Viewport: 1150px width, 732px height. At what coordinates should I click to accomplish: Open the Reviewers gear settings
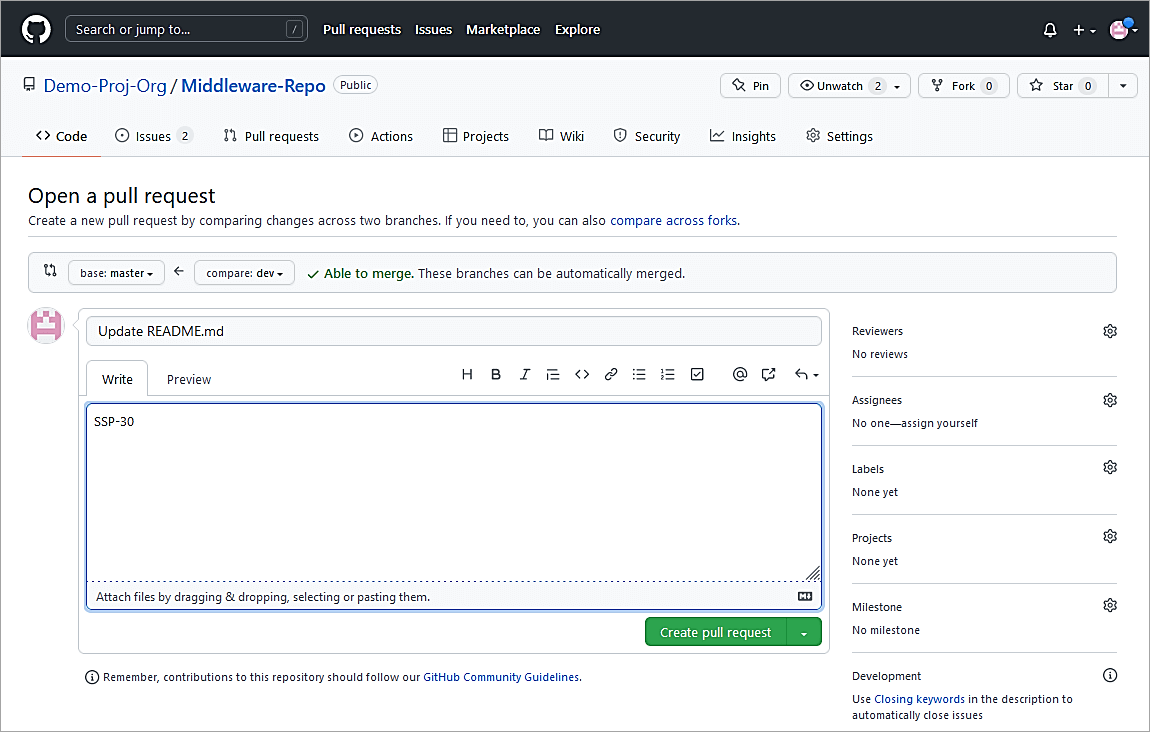click(1109, 331)
